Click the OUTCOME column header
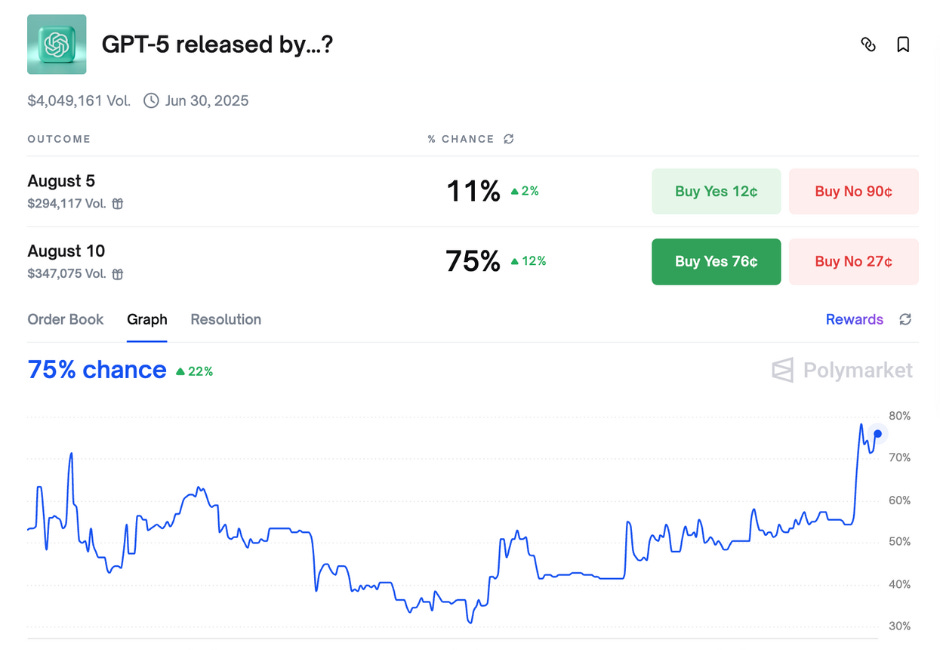Image resolution: width=940 pixels, height=650 pixels. click(x=59, y=139)
